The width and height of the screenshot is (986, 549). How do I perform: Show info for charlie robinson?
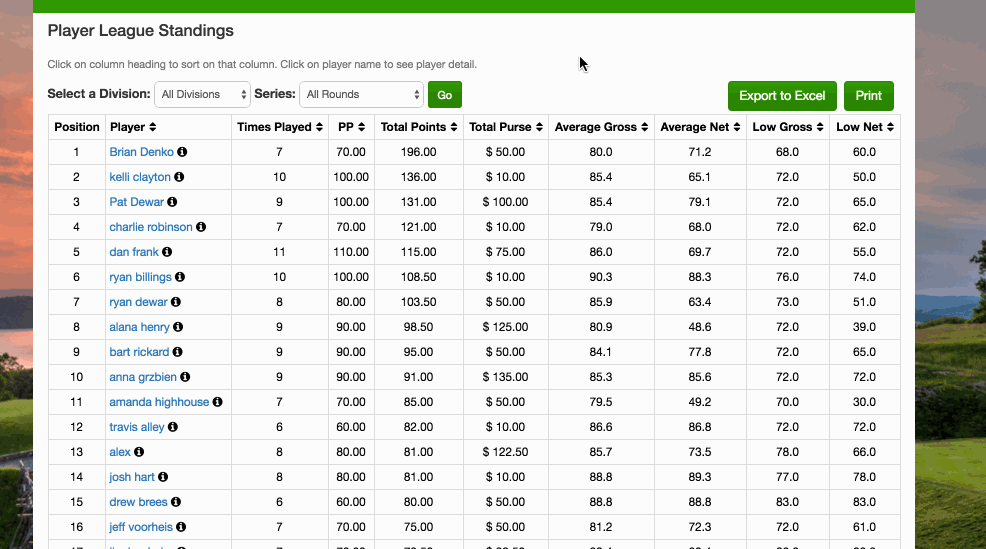point(201,226)
